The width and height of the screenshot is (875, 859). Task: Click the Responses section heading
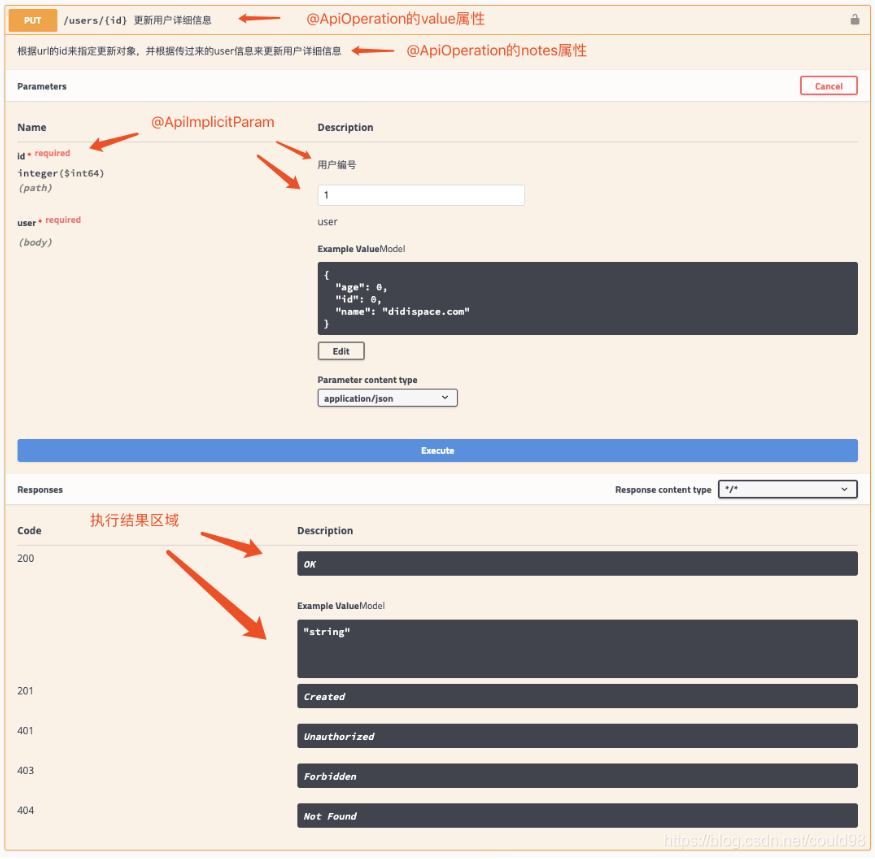[x=40, y=490]
